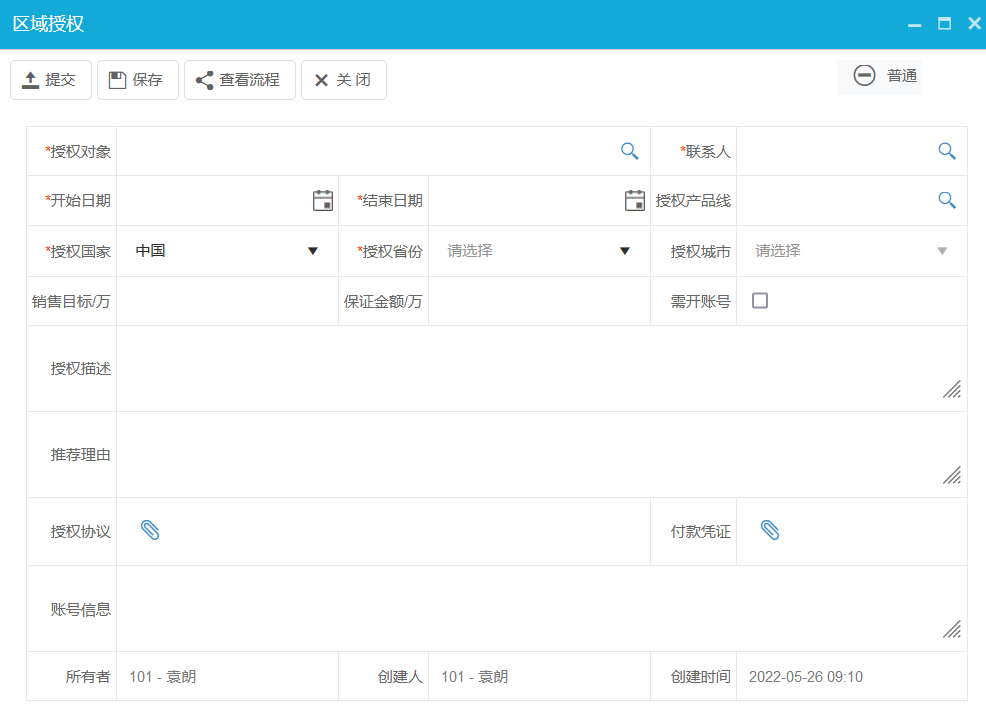Select the 关闭 toolbar command

343,79
